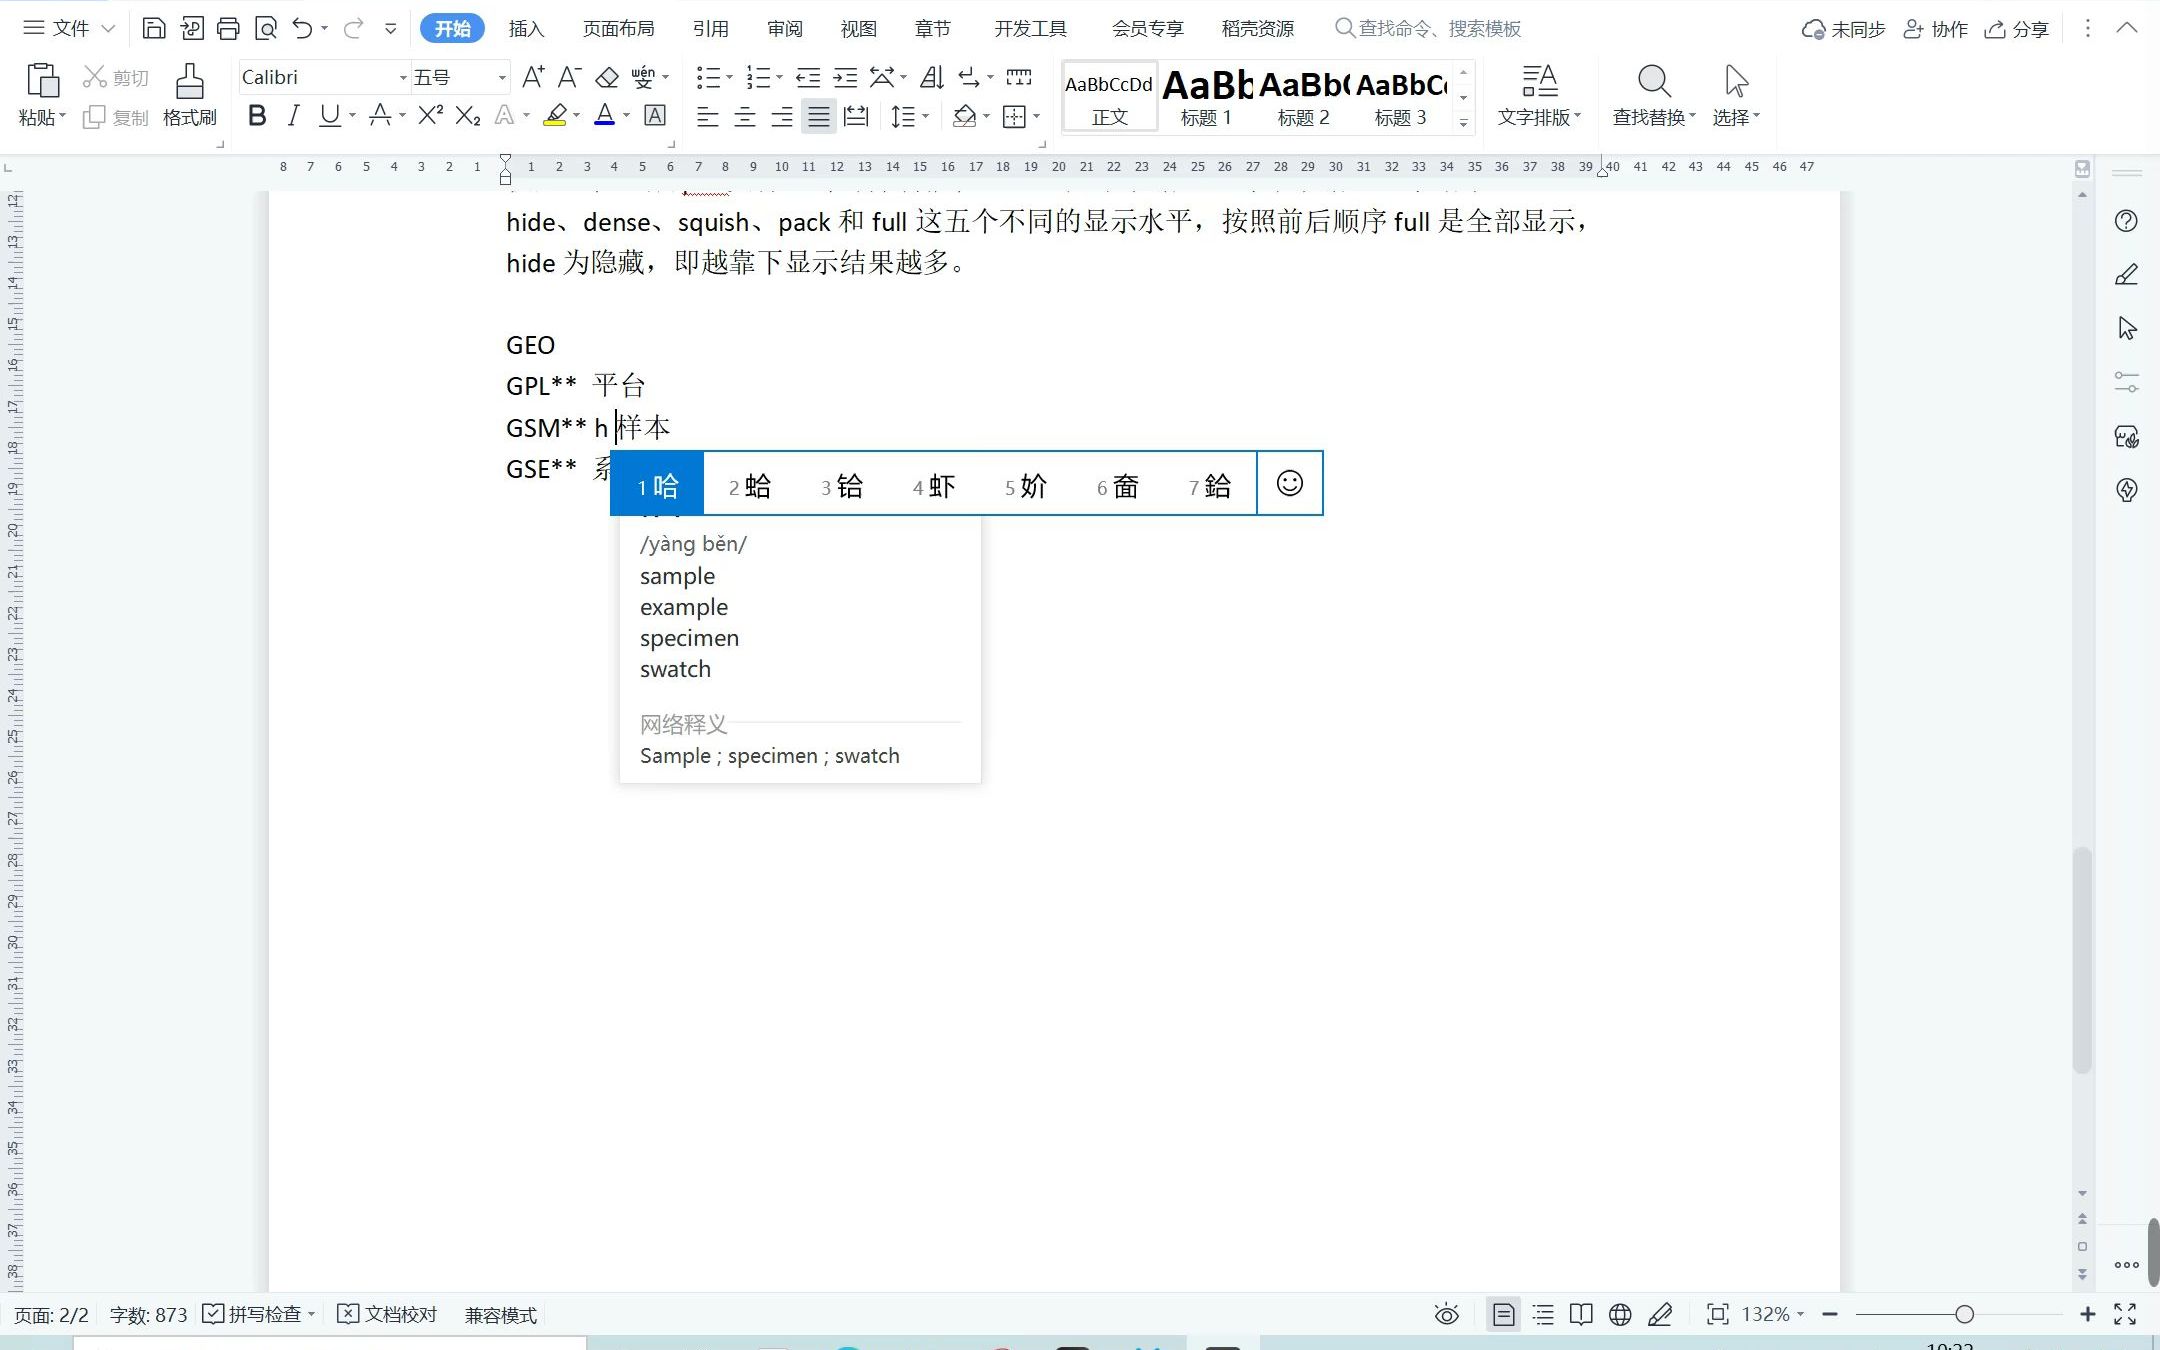Open the font size (五号) dropdown
The height and width of the screenshot is (1350, 2160).
point(502,78)
